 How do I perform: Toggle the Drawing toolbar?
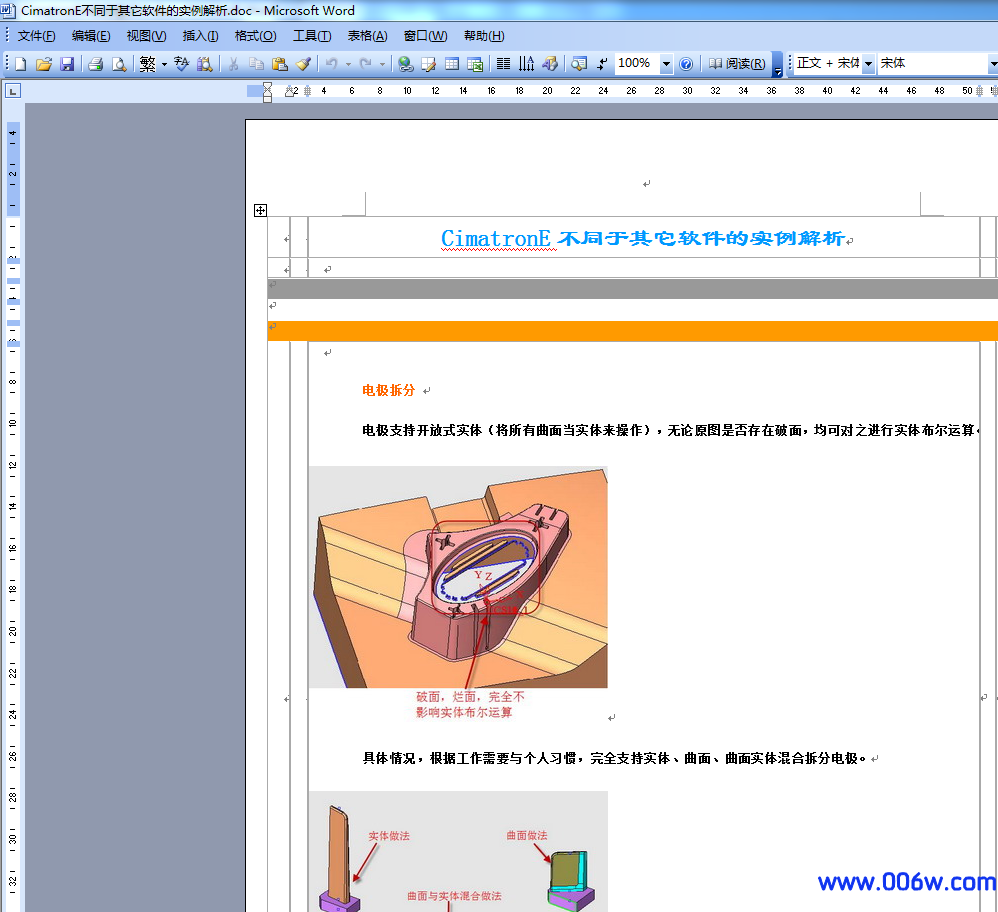click(550, 64)
